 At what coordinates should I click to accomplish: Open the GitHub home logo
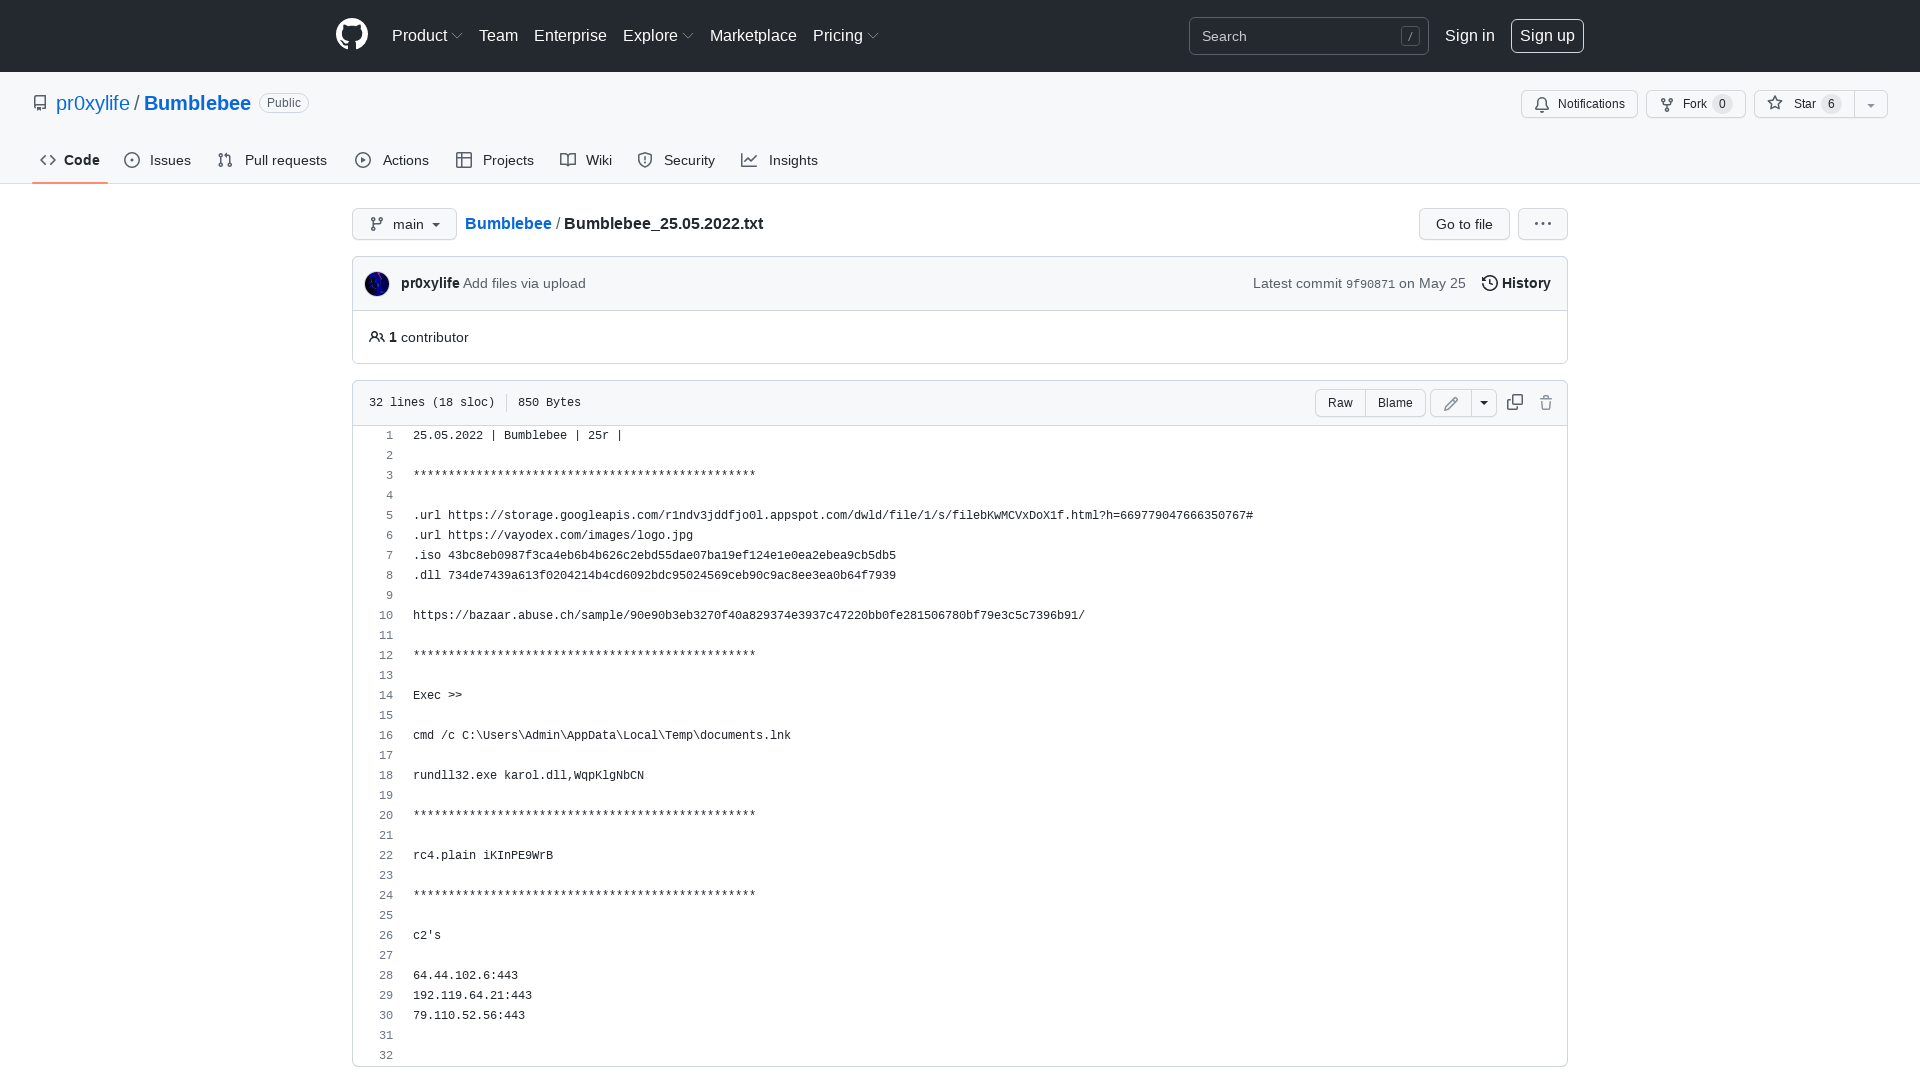coord(352,35)
